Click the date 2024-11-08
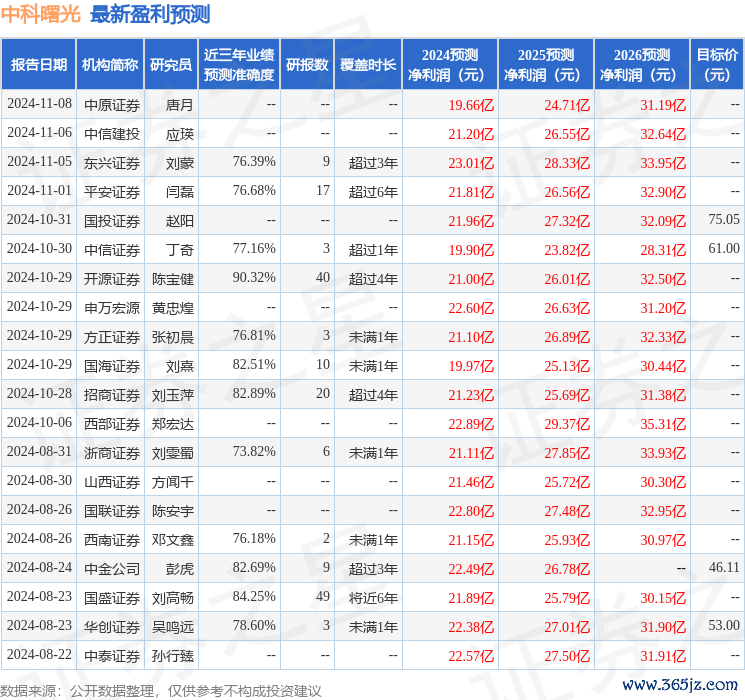This screenshot has width=745, height=700. tap(39, 104)
